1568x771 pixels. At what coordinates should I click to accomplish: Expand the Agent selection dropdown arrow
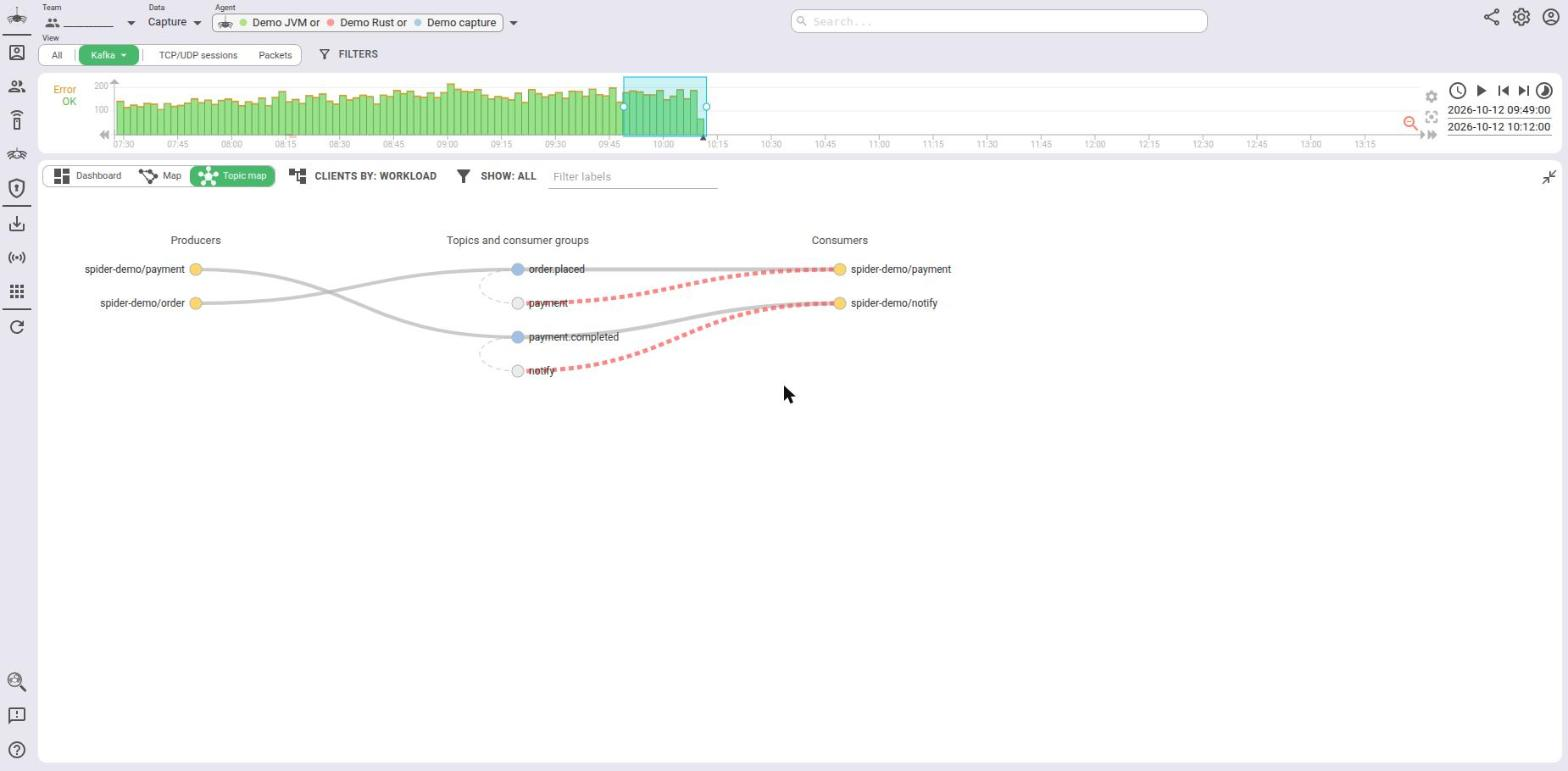point(513,23)
